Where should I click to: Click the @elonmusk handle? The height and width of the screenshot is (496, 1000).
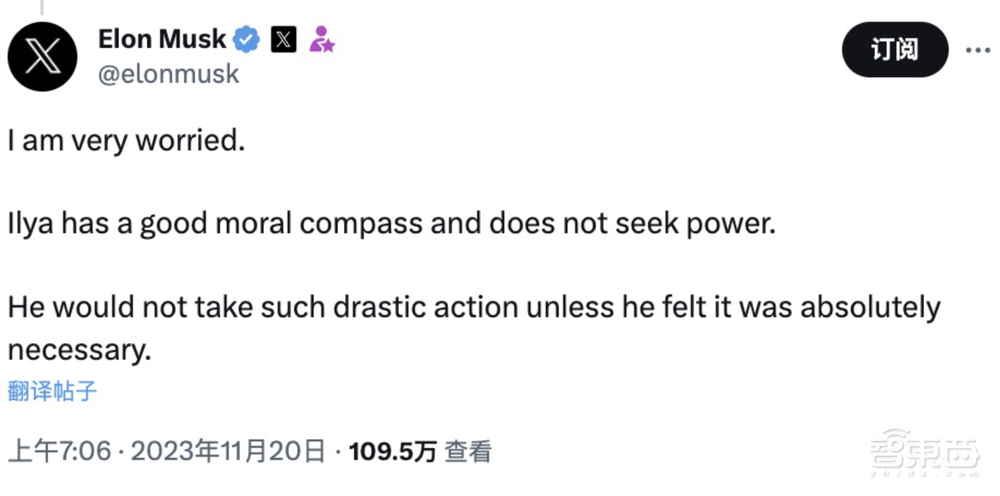coord(168,74)
